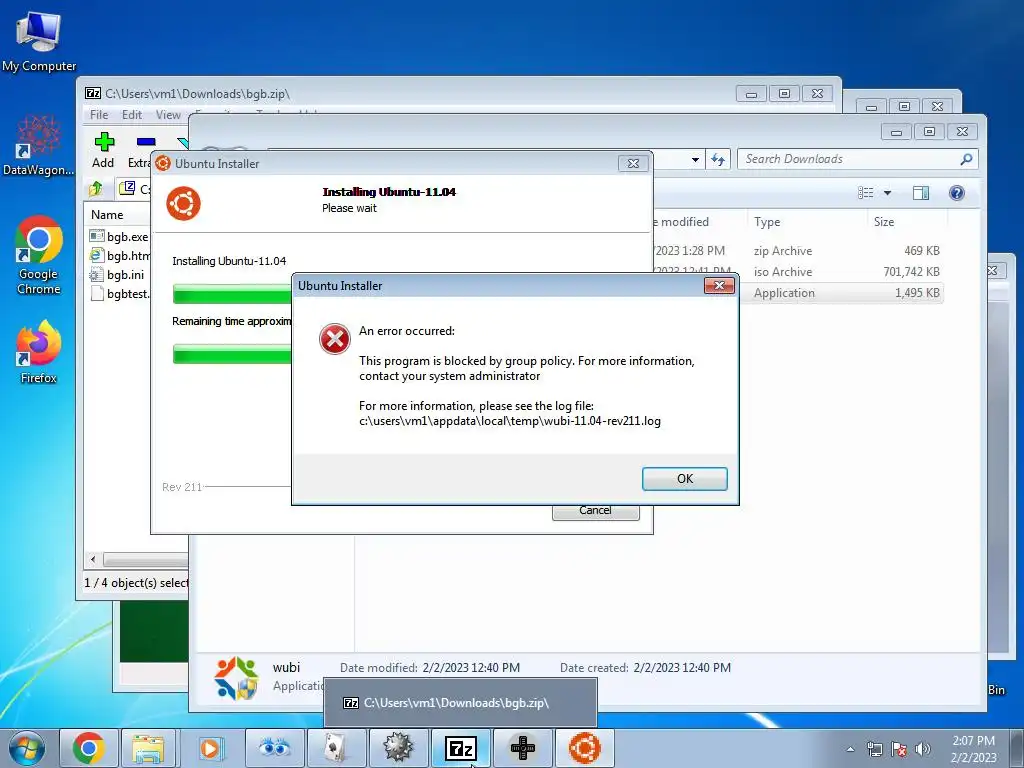Image resolution: width=1024 pixels, height=768 pixels.
Task: Click OK in the error dialog
Action: 684,479
